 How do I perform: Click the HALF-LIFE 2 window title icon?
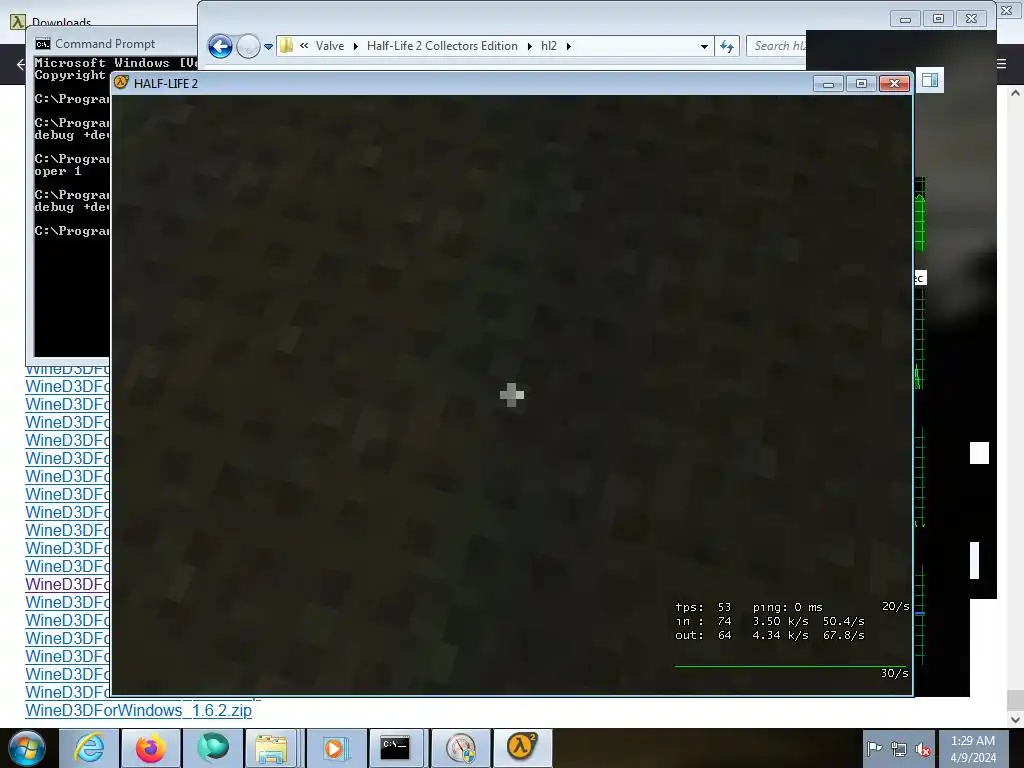pyautogui.click(x=121, y=82)
